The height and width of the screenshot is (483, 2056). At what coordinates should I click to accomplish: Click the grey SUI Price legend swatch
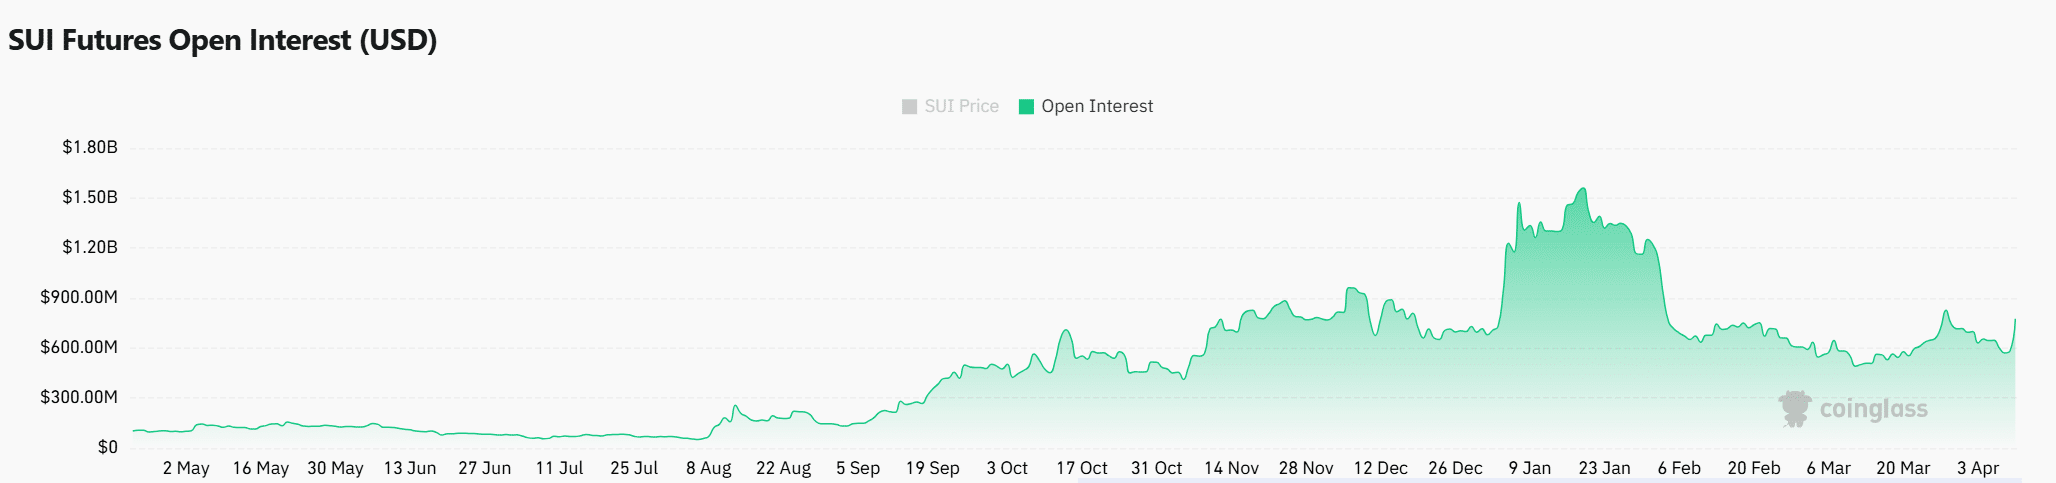[x=909, y=106]
